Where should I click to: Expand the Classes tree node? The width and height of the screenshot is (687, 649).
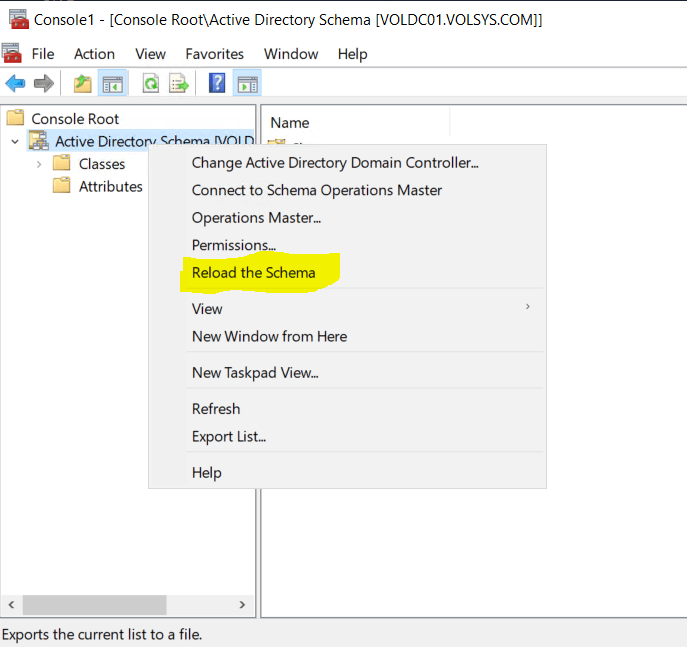tap(39, 164)
